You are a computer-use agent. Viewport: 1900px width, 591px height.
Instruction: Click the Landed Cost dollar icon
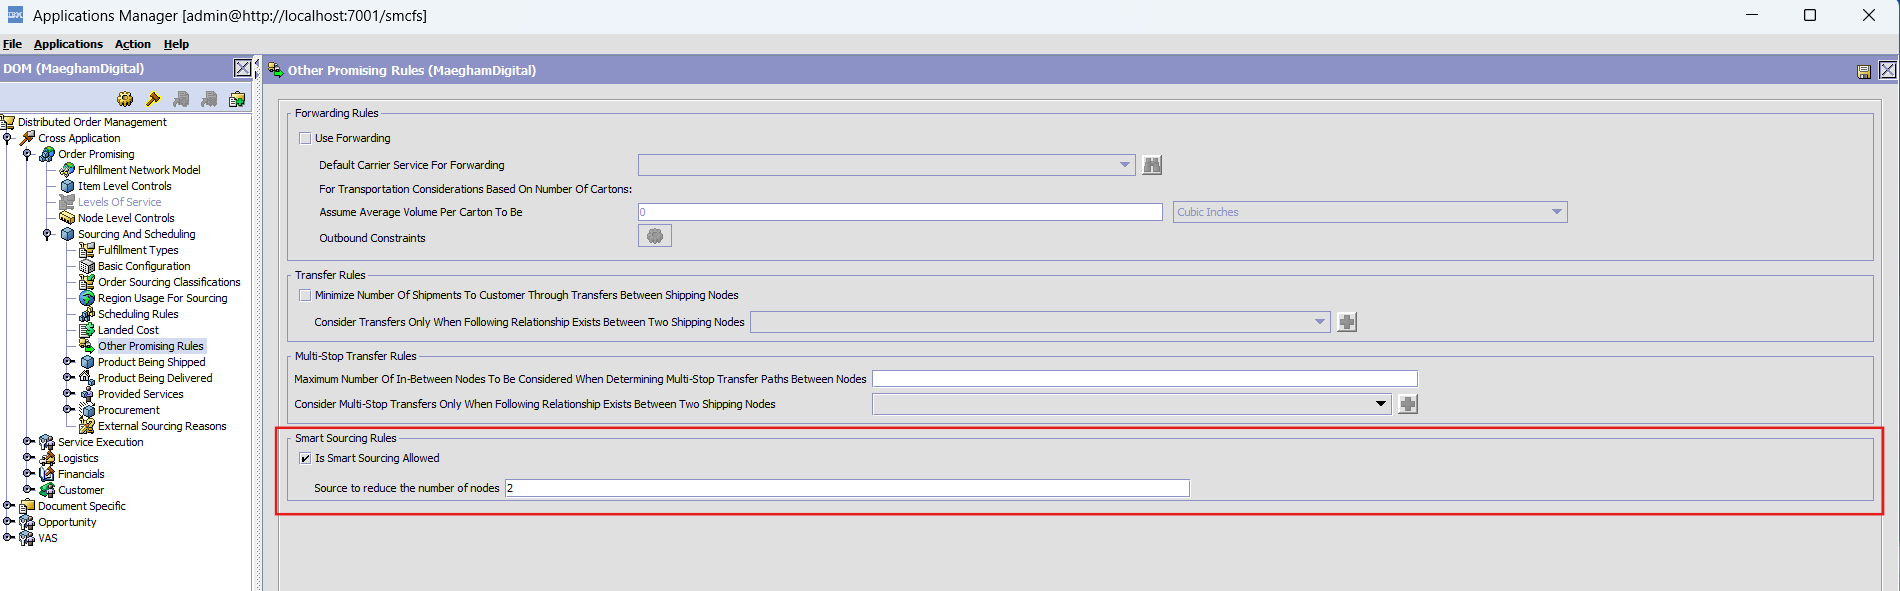click(87, 330)
